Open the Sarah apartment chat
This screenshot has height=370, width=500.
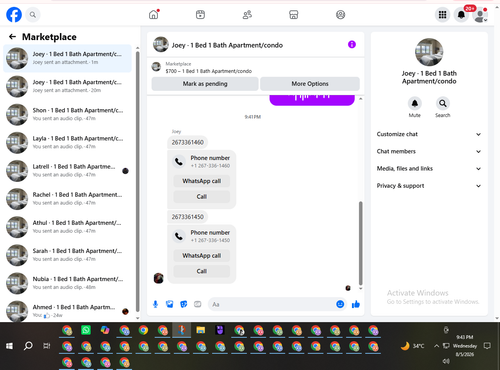(67, 255)
